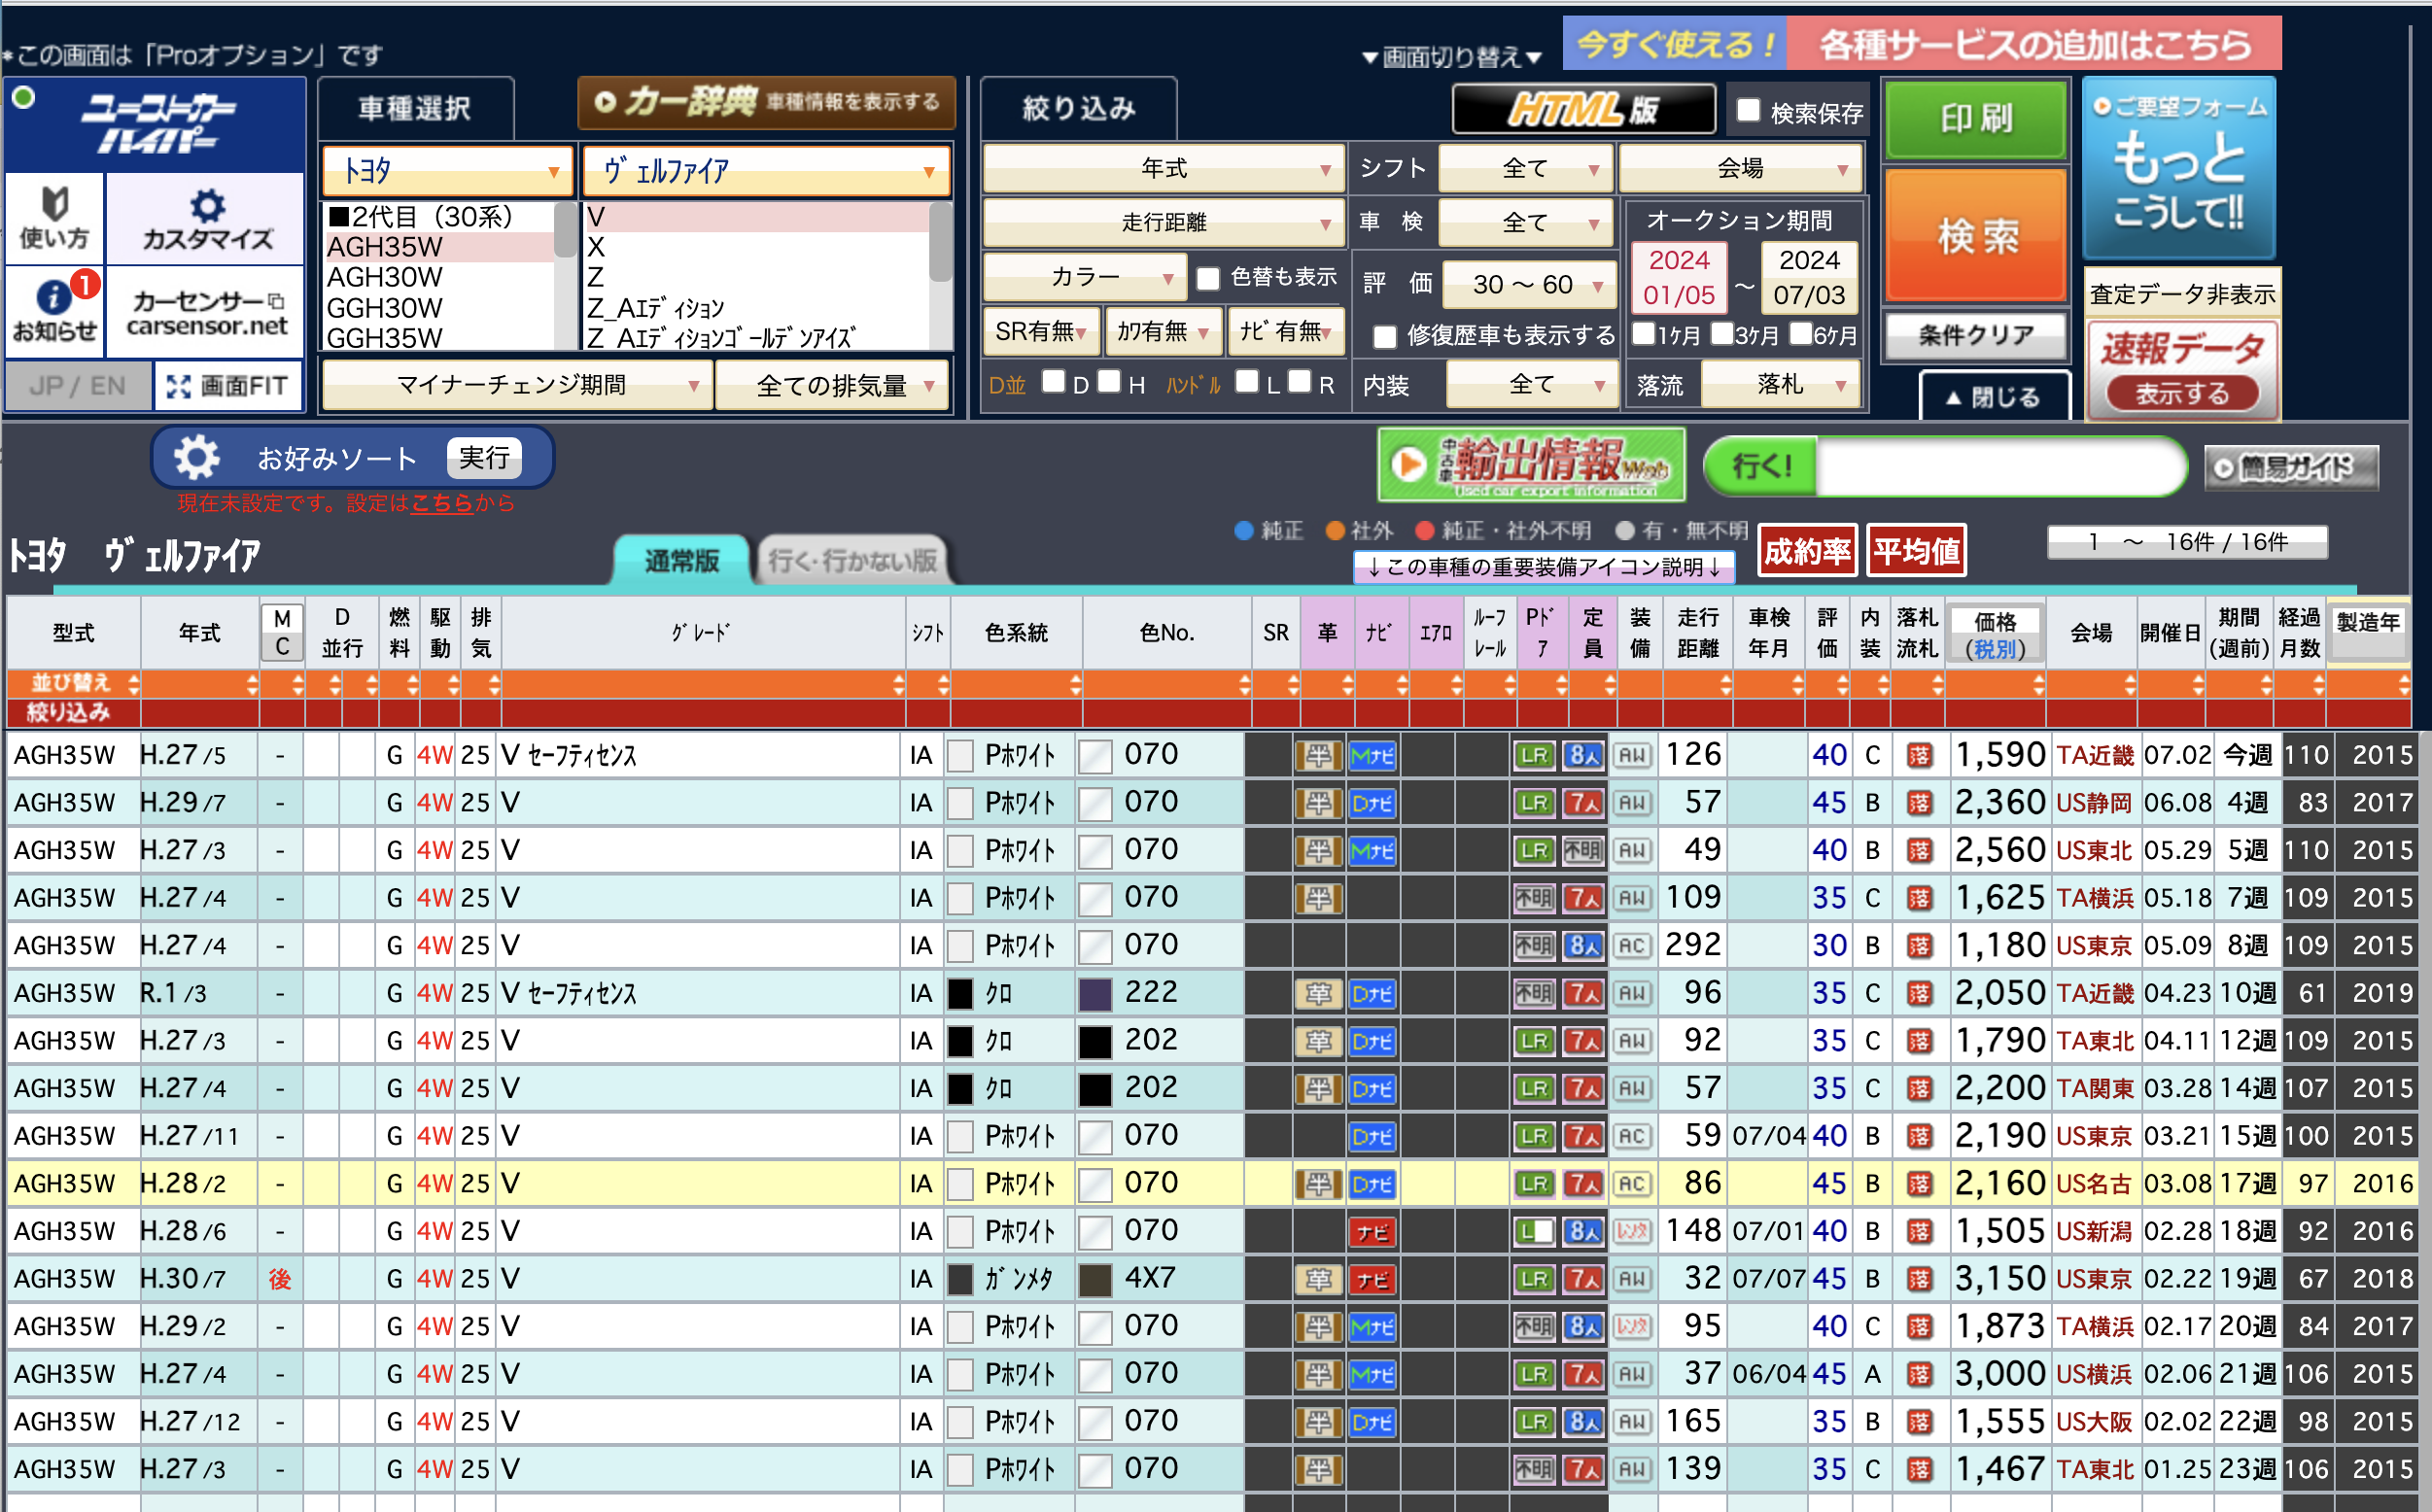Screen dimensions: 2432x1512
Task: Click the 4X7 ガンメタ color swatch
Action: coord(1095,1280)
